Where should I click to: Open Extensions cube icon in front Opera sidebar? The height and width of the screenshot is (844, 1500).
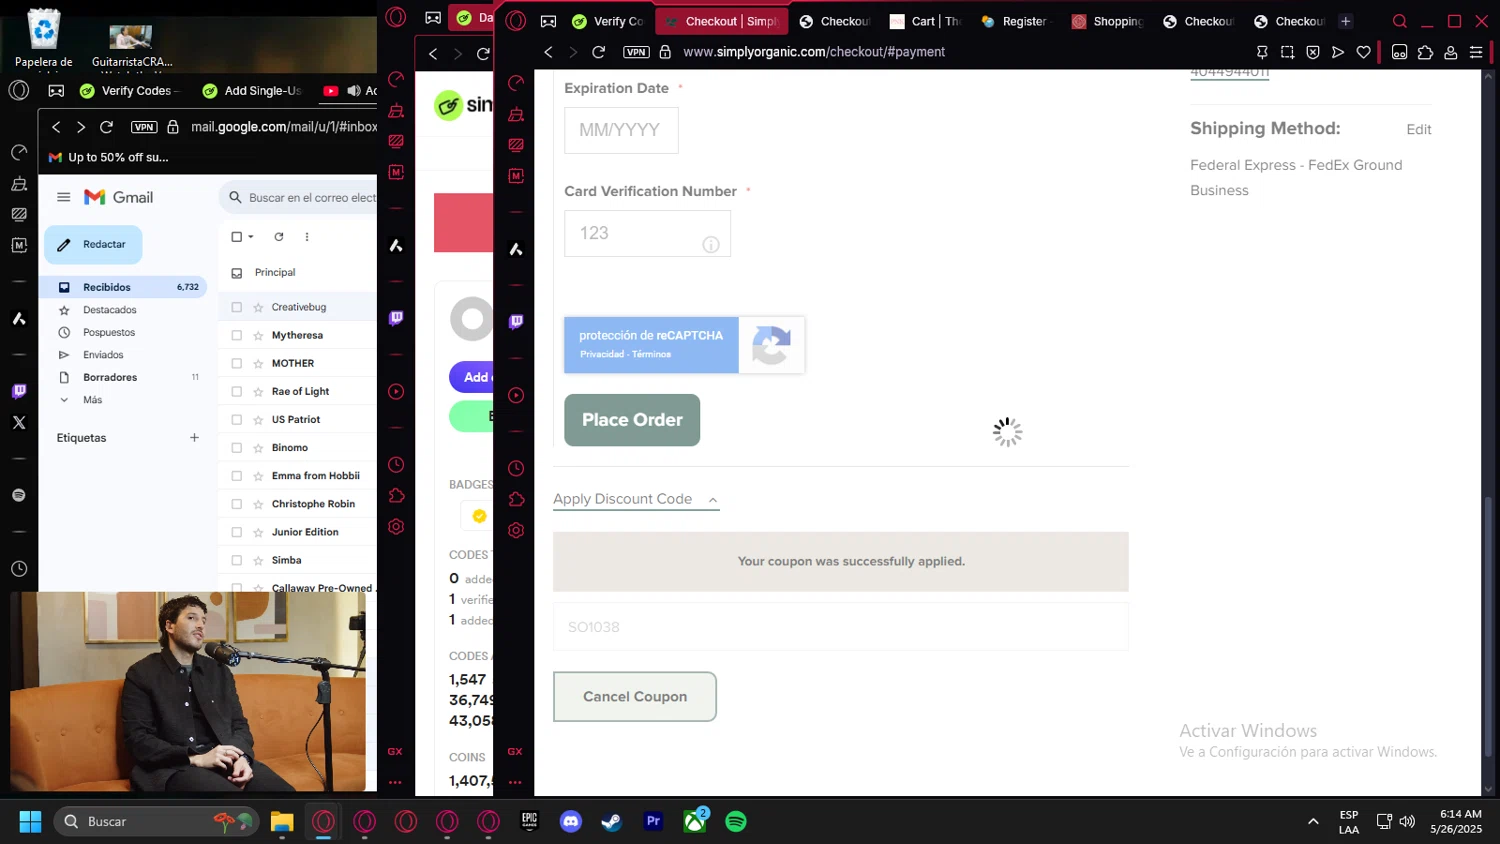pos(516,499)
